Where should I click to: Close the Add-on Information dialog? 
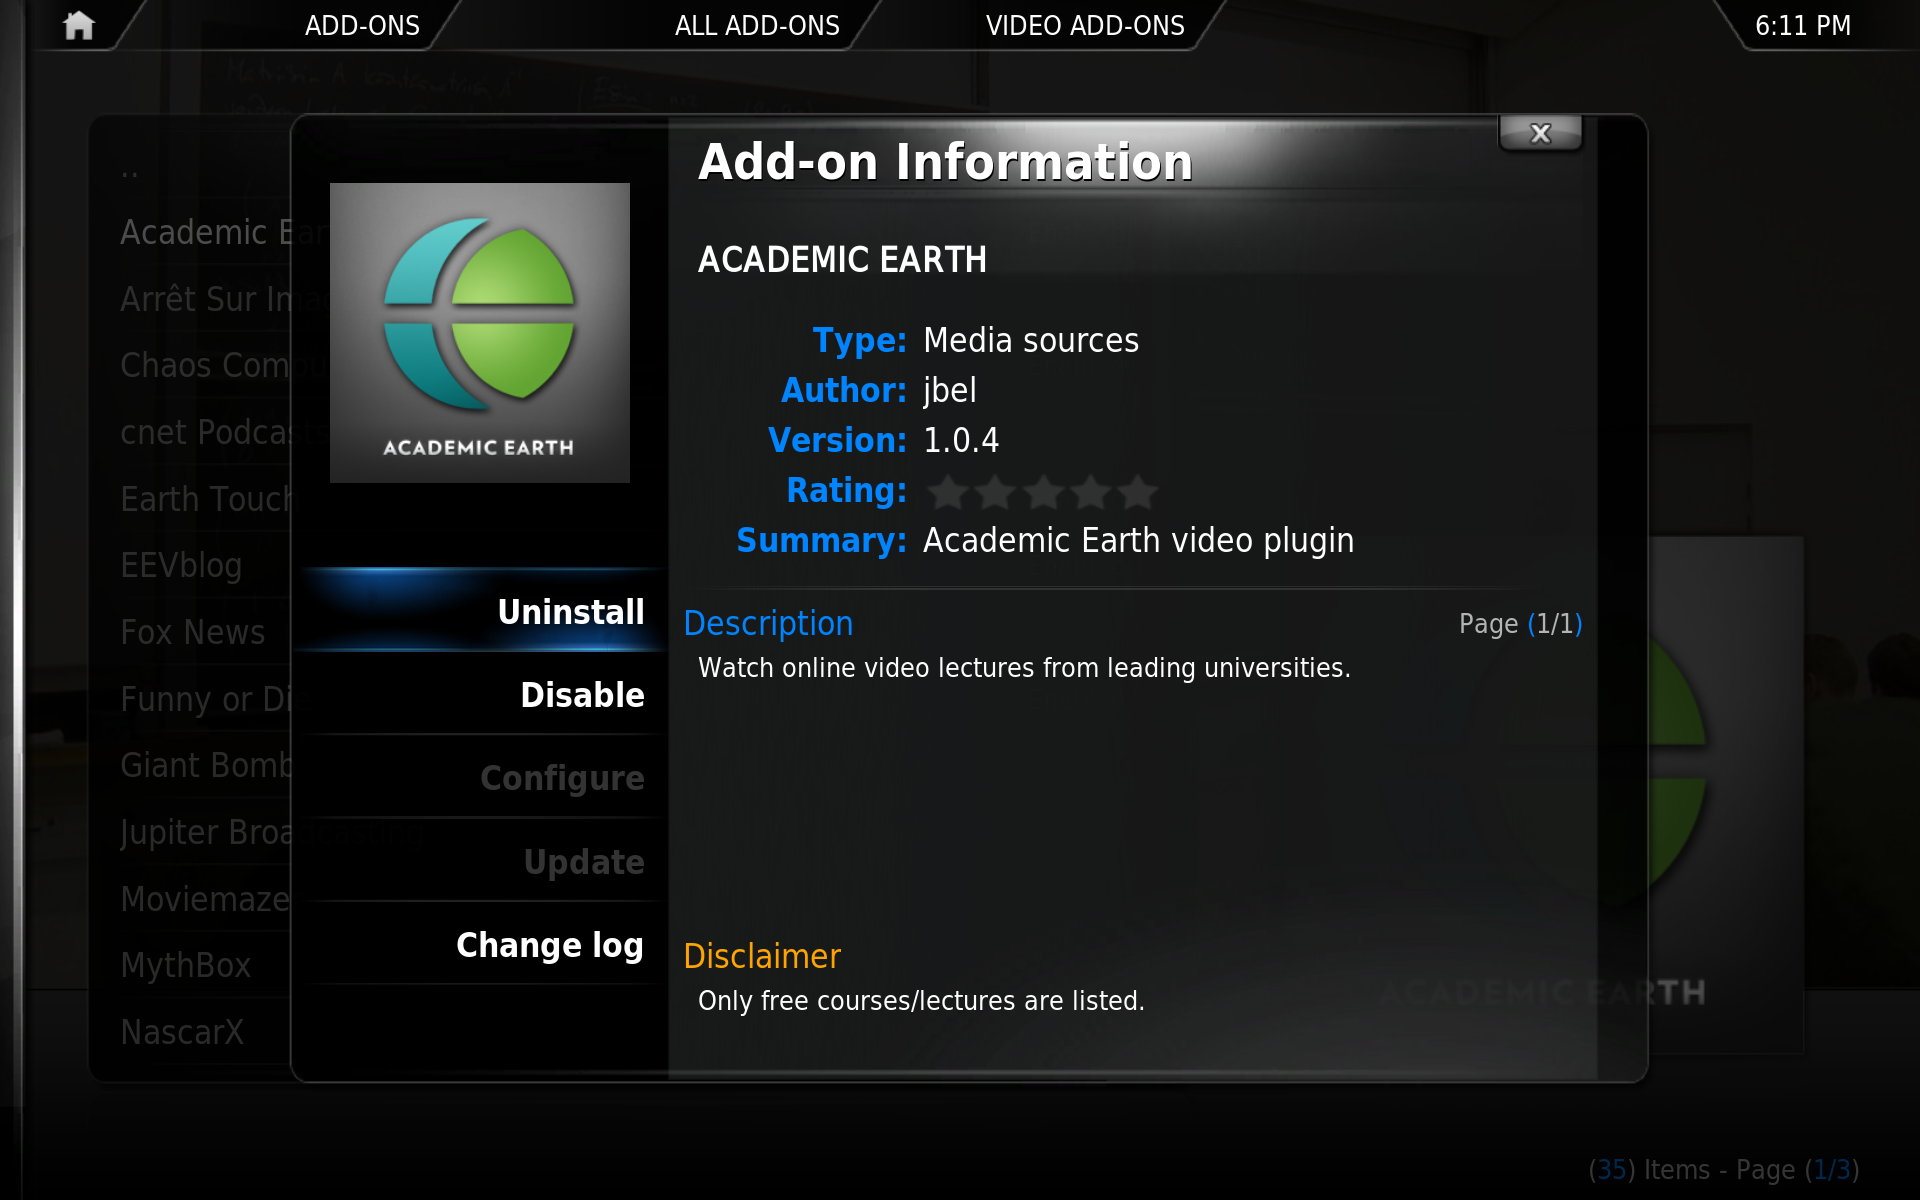tap(1540, 133)
